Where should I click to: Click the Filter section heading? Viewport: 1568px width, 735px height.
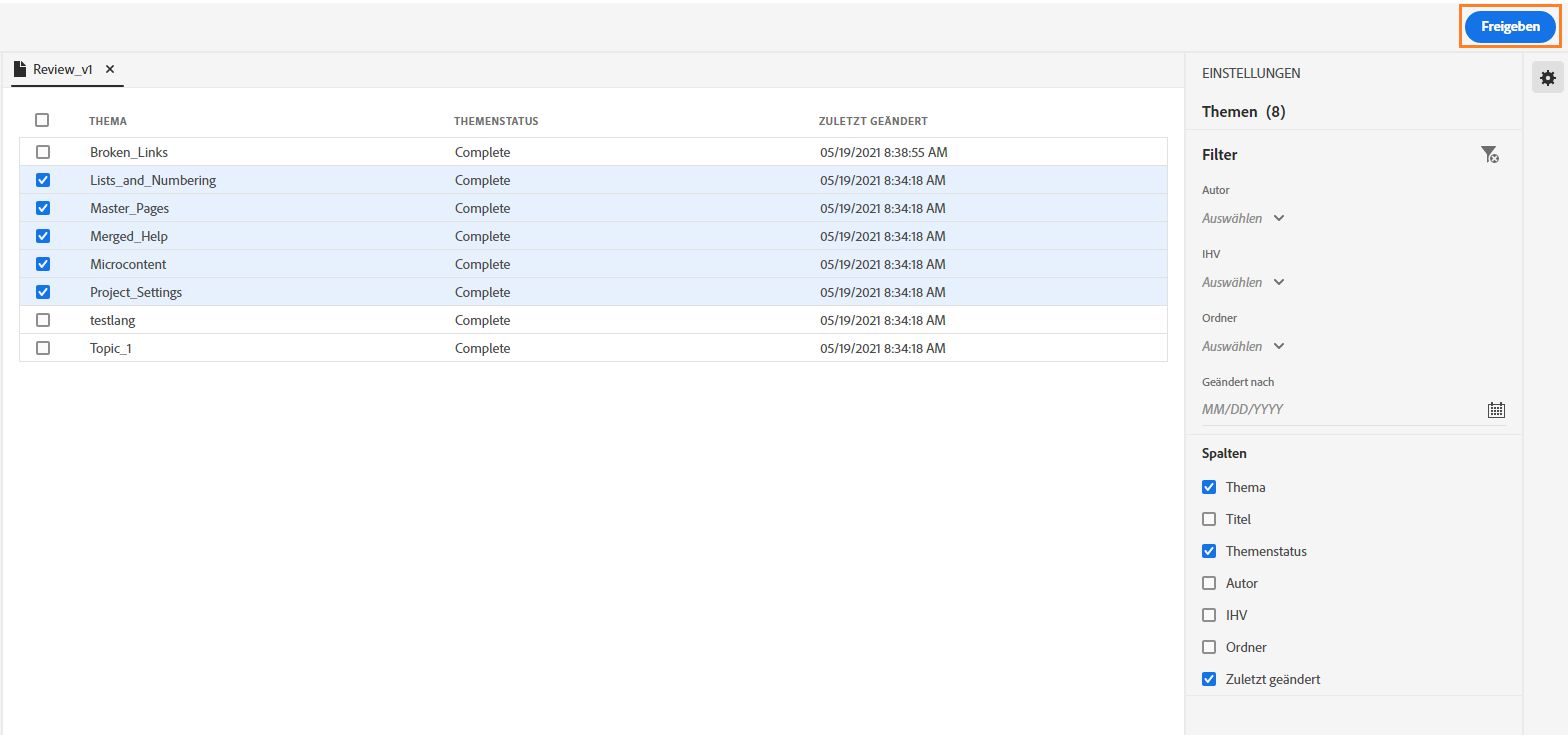(1219, 155)
